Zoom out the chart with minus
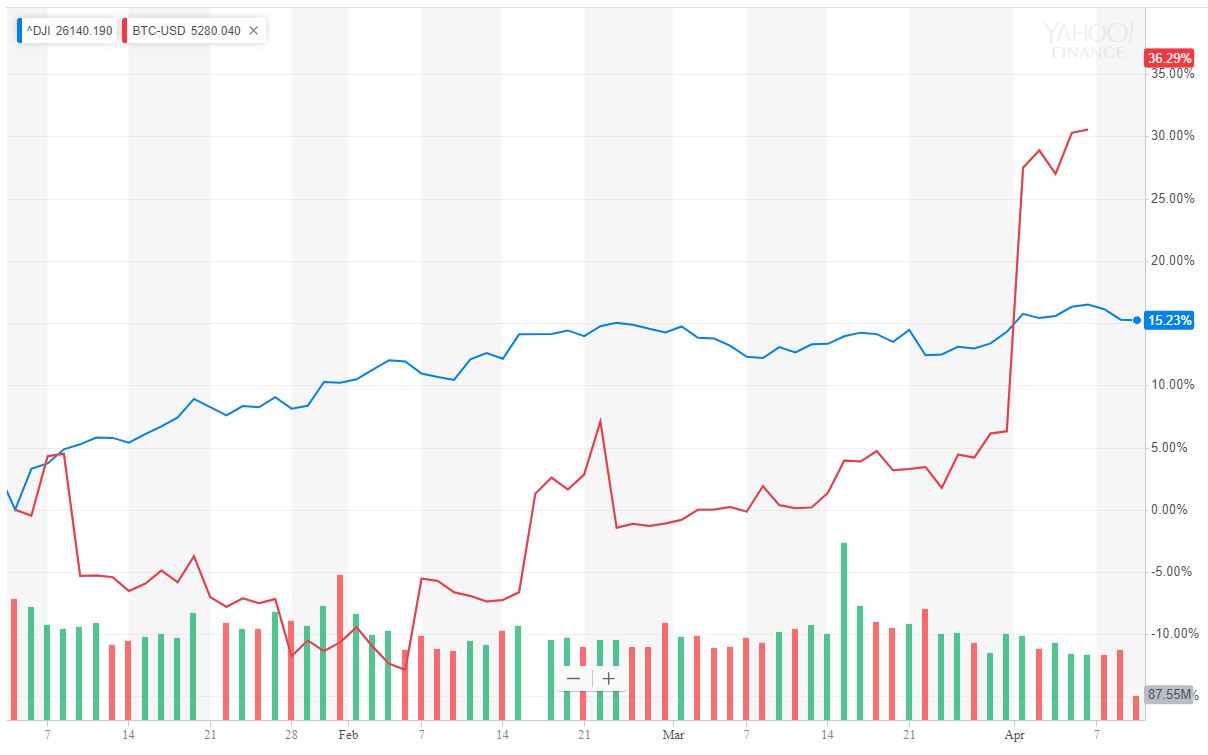The width and height of the screenshot is (1208, 755). 573,678
